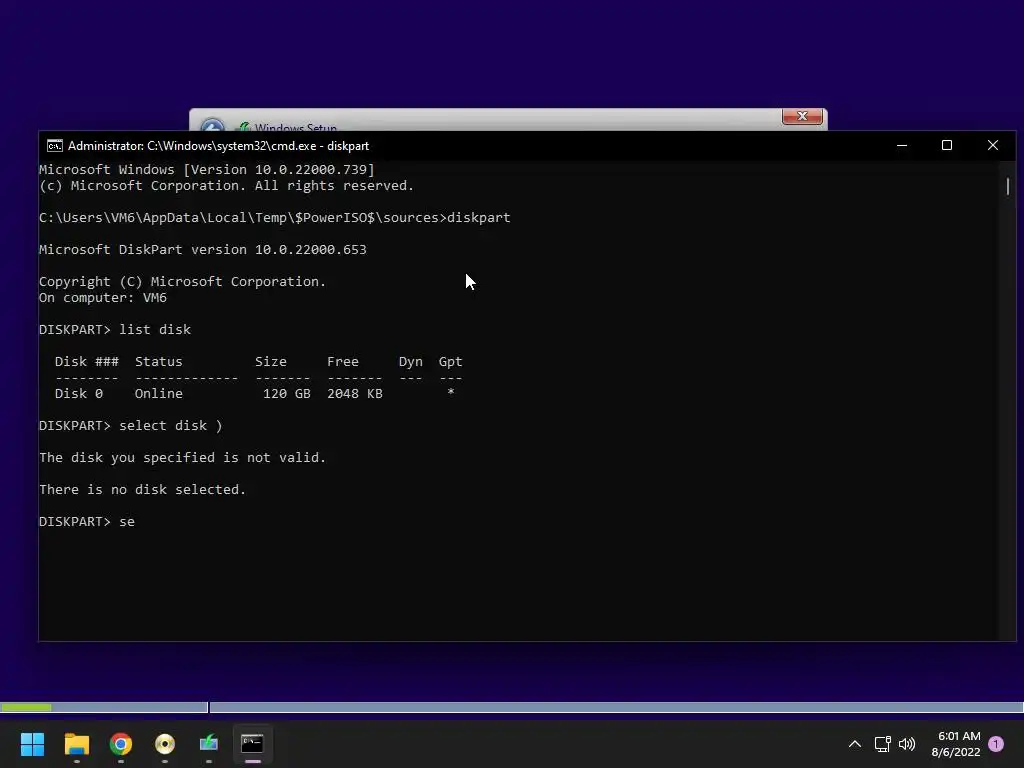Open the network status tray icon

point(882,744)
